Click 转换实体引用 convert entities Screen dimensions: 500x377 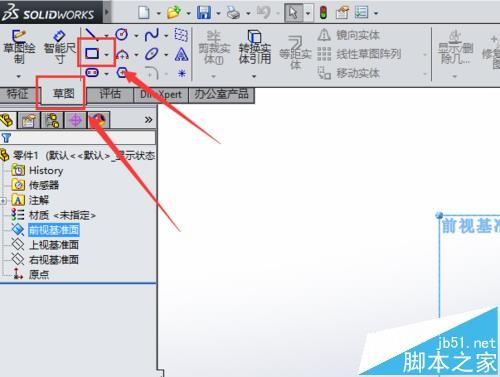tap(254, 47)
